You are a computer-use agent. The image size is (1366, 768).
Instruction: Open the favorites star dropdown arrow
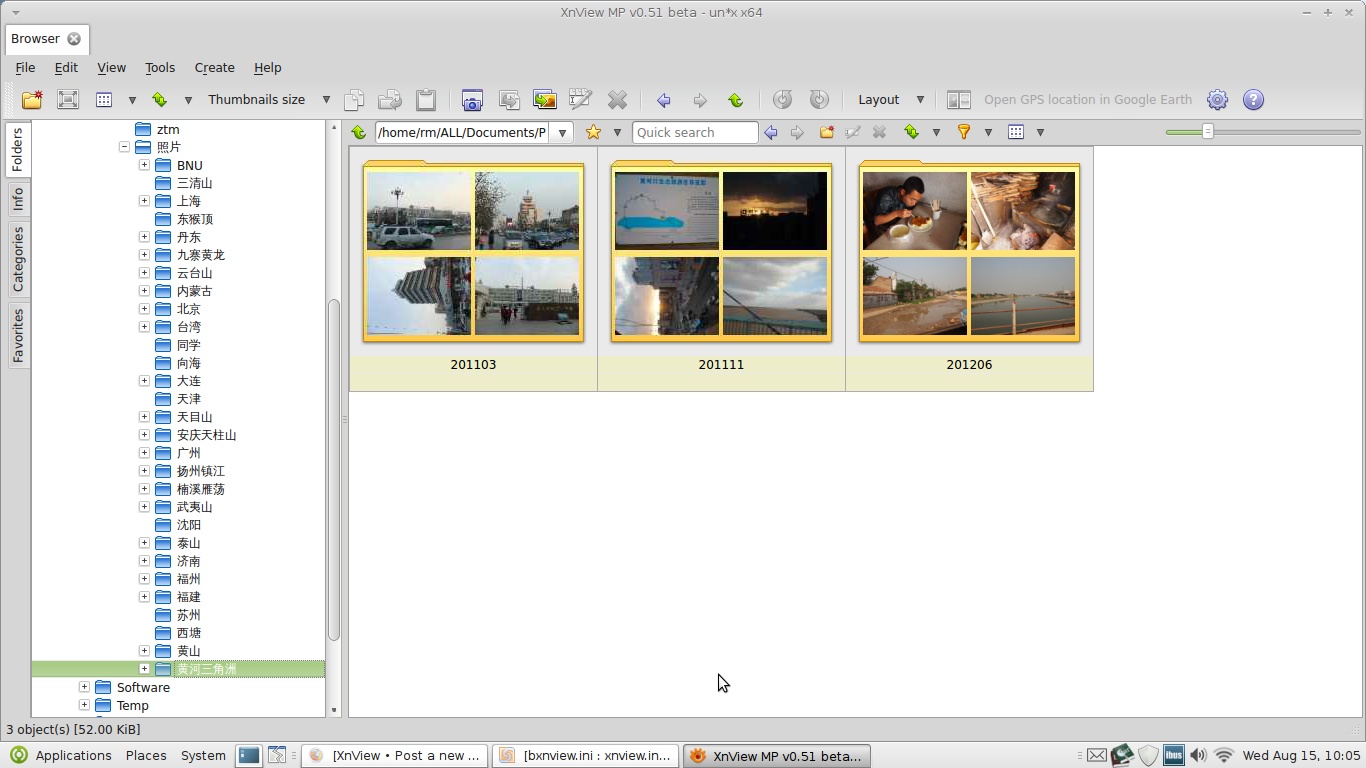tap(617, 132)
